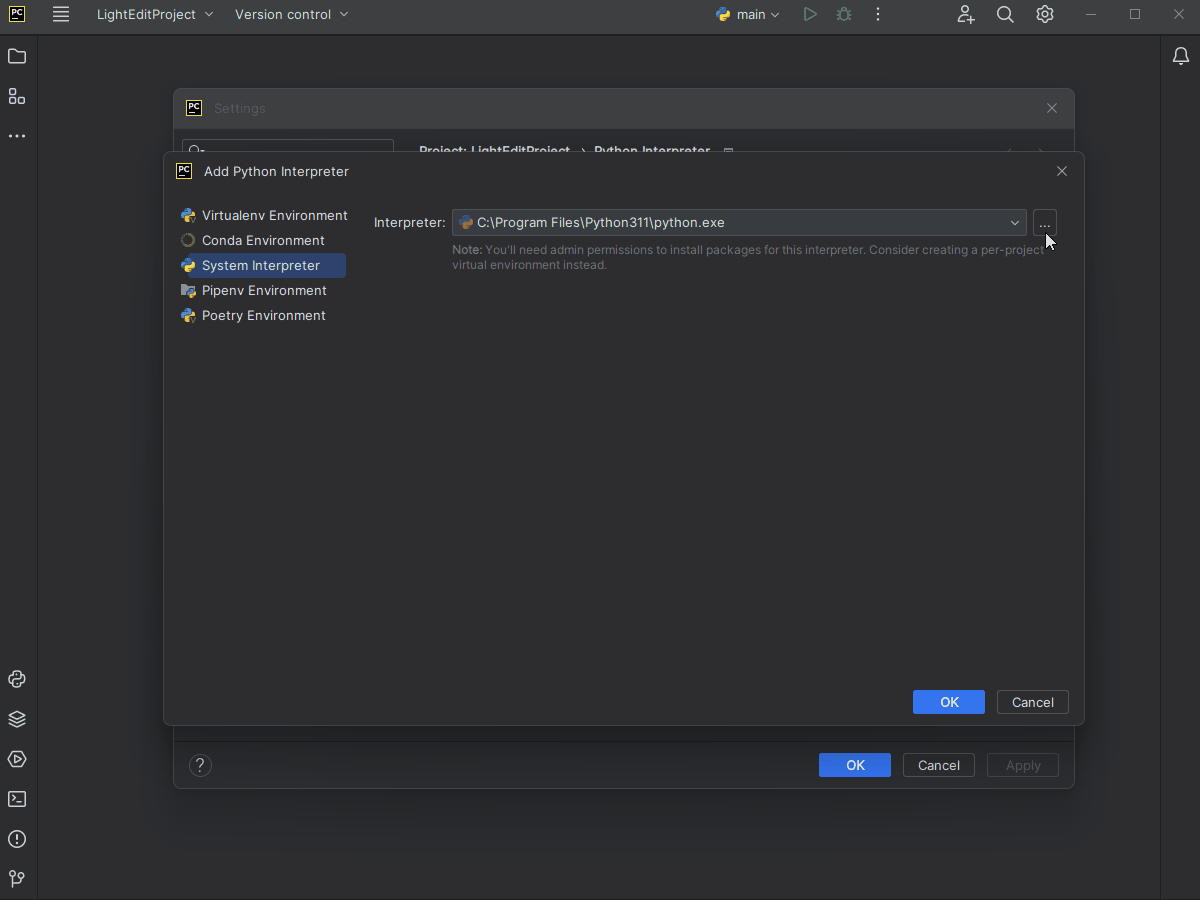
Task: Debug the main configuration
Action: 844,15
